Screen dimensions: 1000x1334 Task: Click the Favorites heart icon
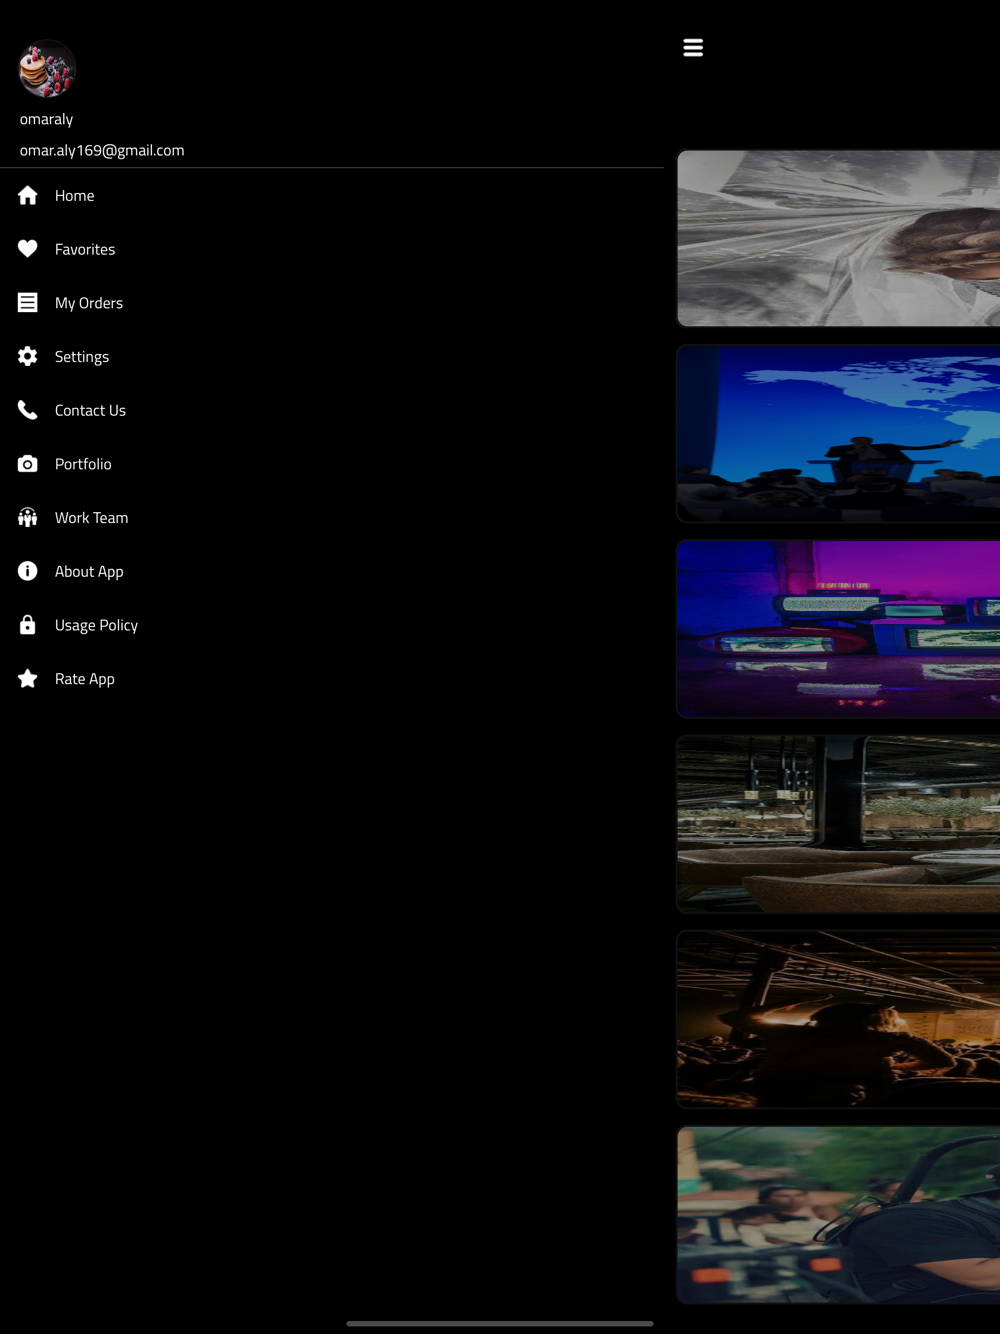(28, 249)
